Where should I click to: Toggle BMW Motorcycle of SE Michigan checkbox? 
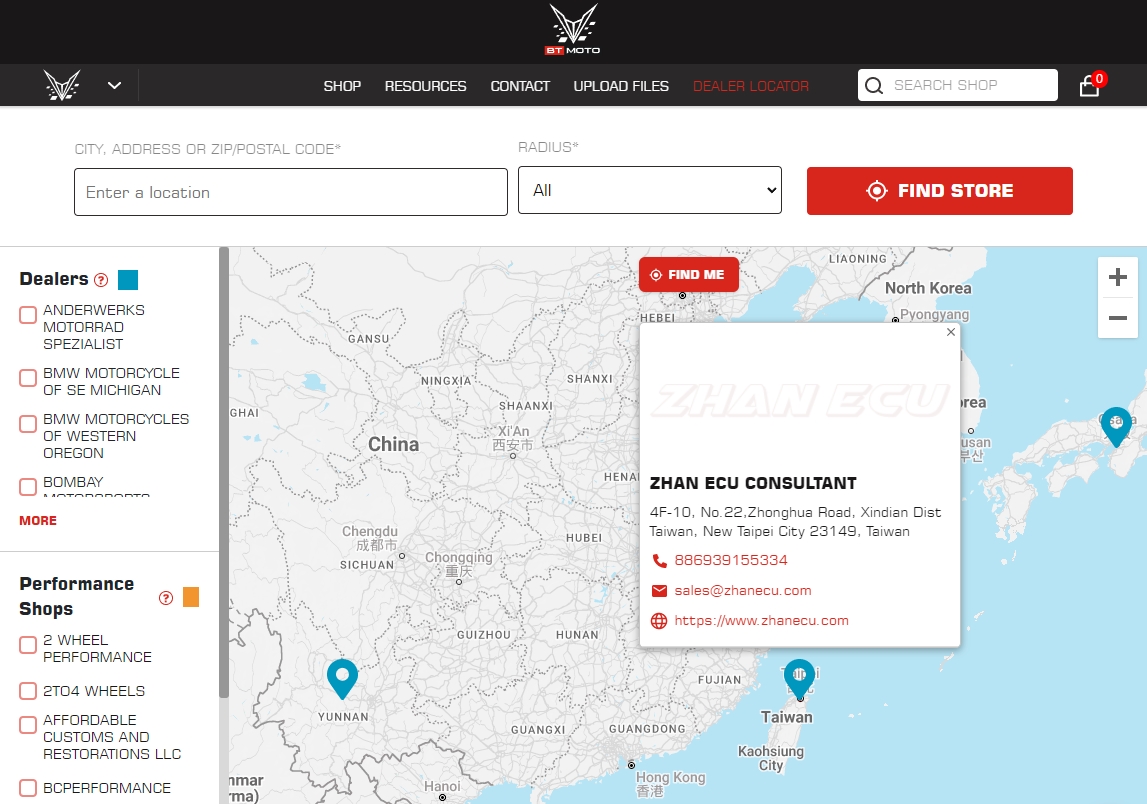[28, 378]
